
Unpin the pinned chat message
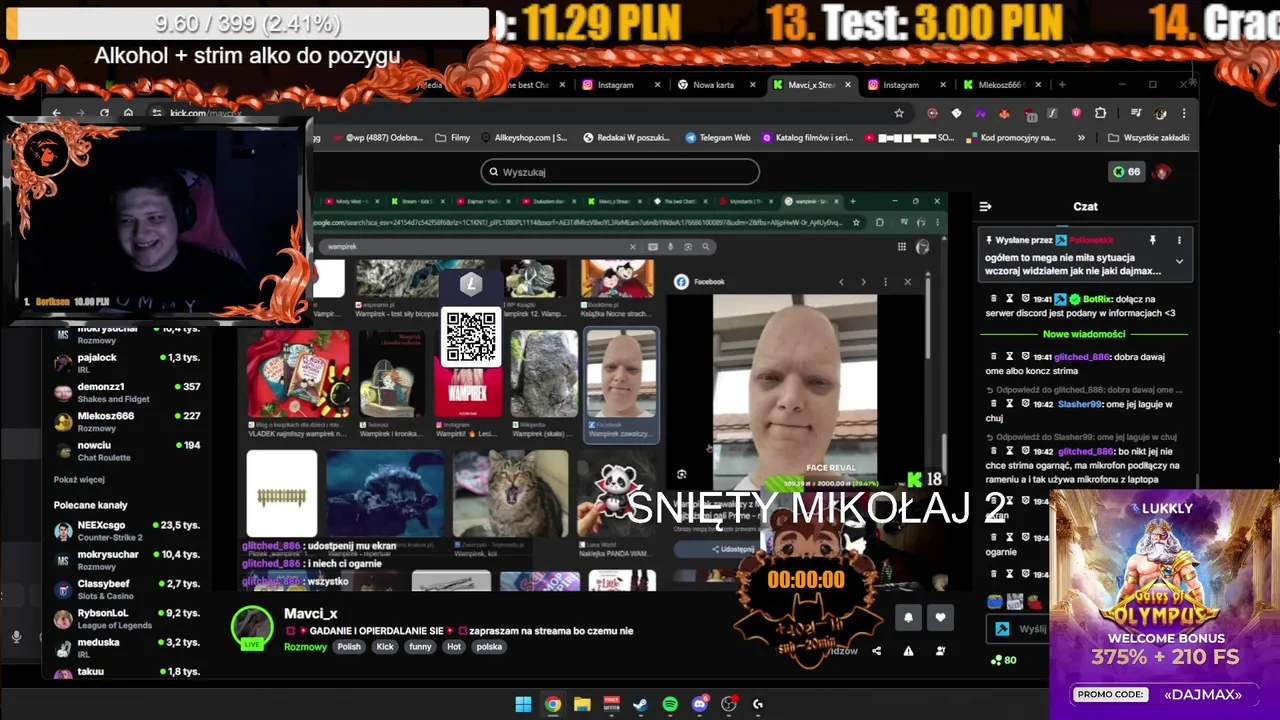1152,240
